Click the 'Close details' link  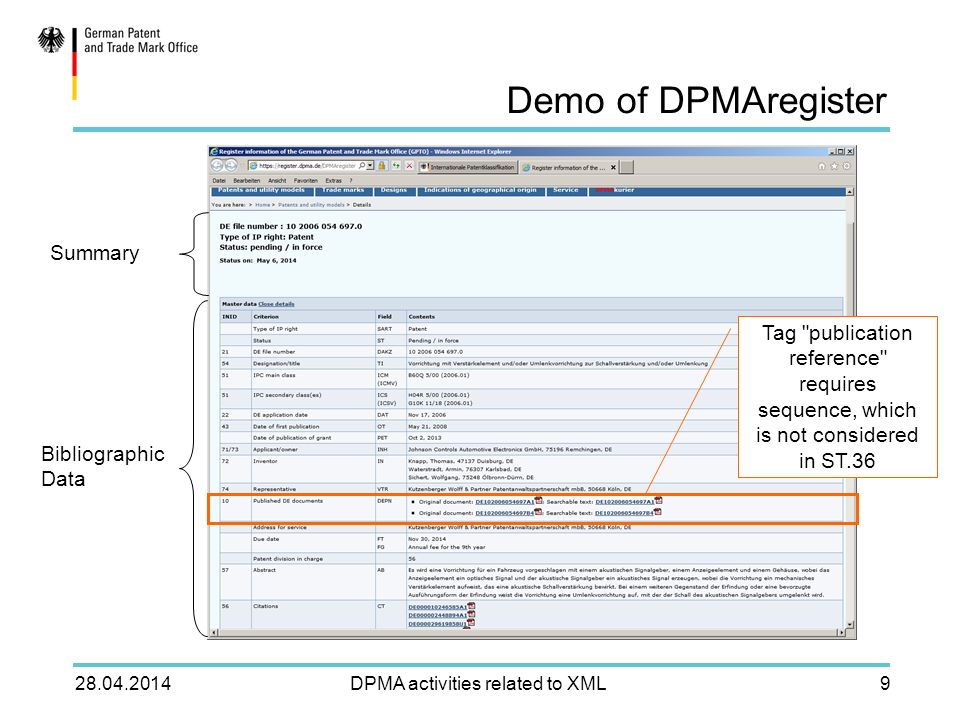coord(276,304)
